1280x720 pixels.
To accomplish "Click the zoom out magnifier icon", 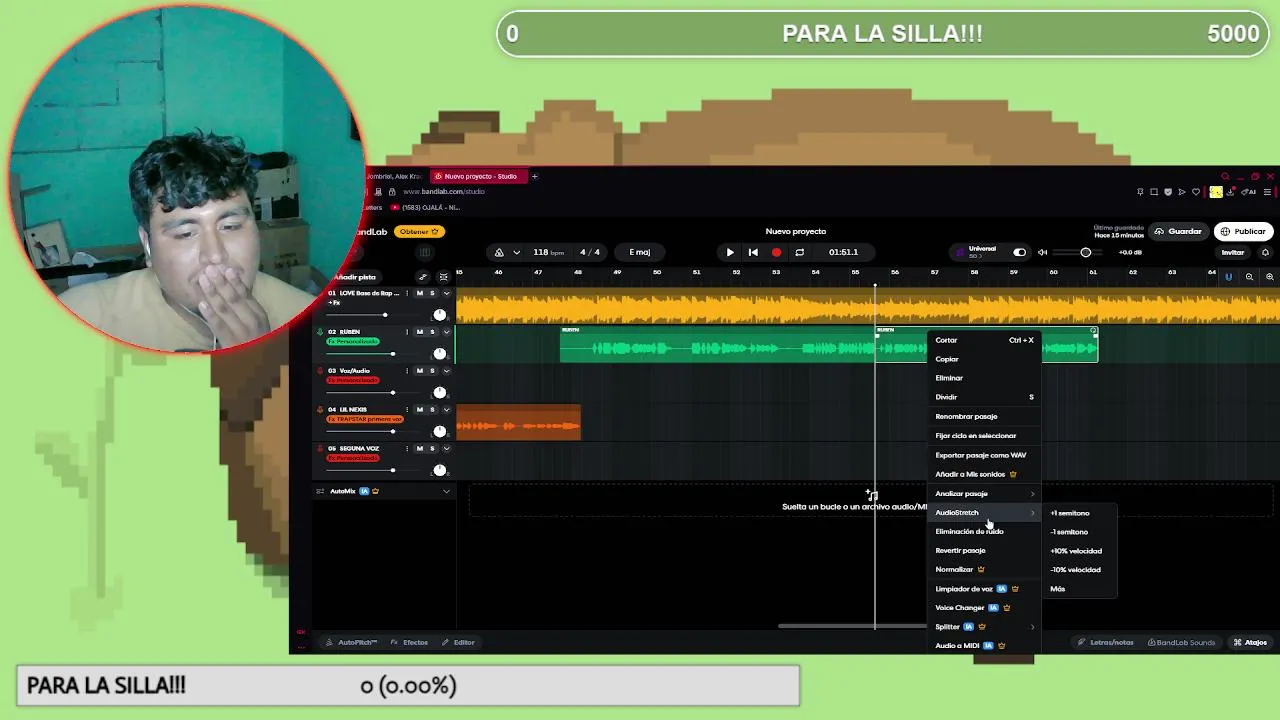I will click(1249, 277).
